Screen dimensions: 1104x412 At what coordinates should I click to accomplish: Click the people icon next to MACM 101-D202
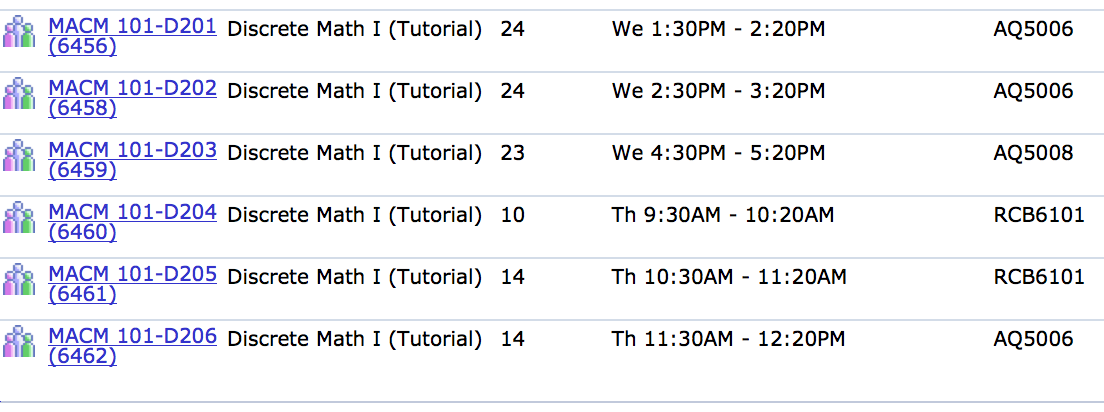pos(18,94)
